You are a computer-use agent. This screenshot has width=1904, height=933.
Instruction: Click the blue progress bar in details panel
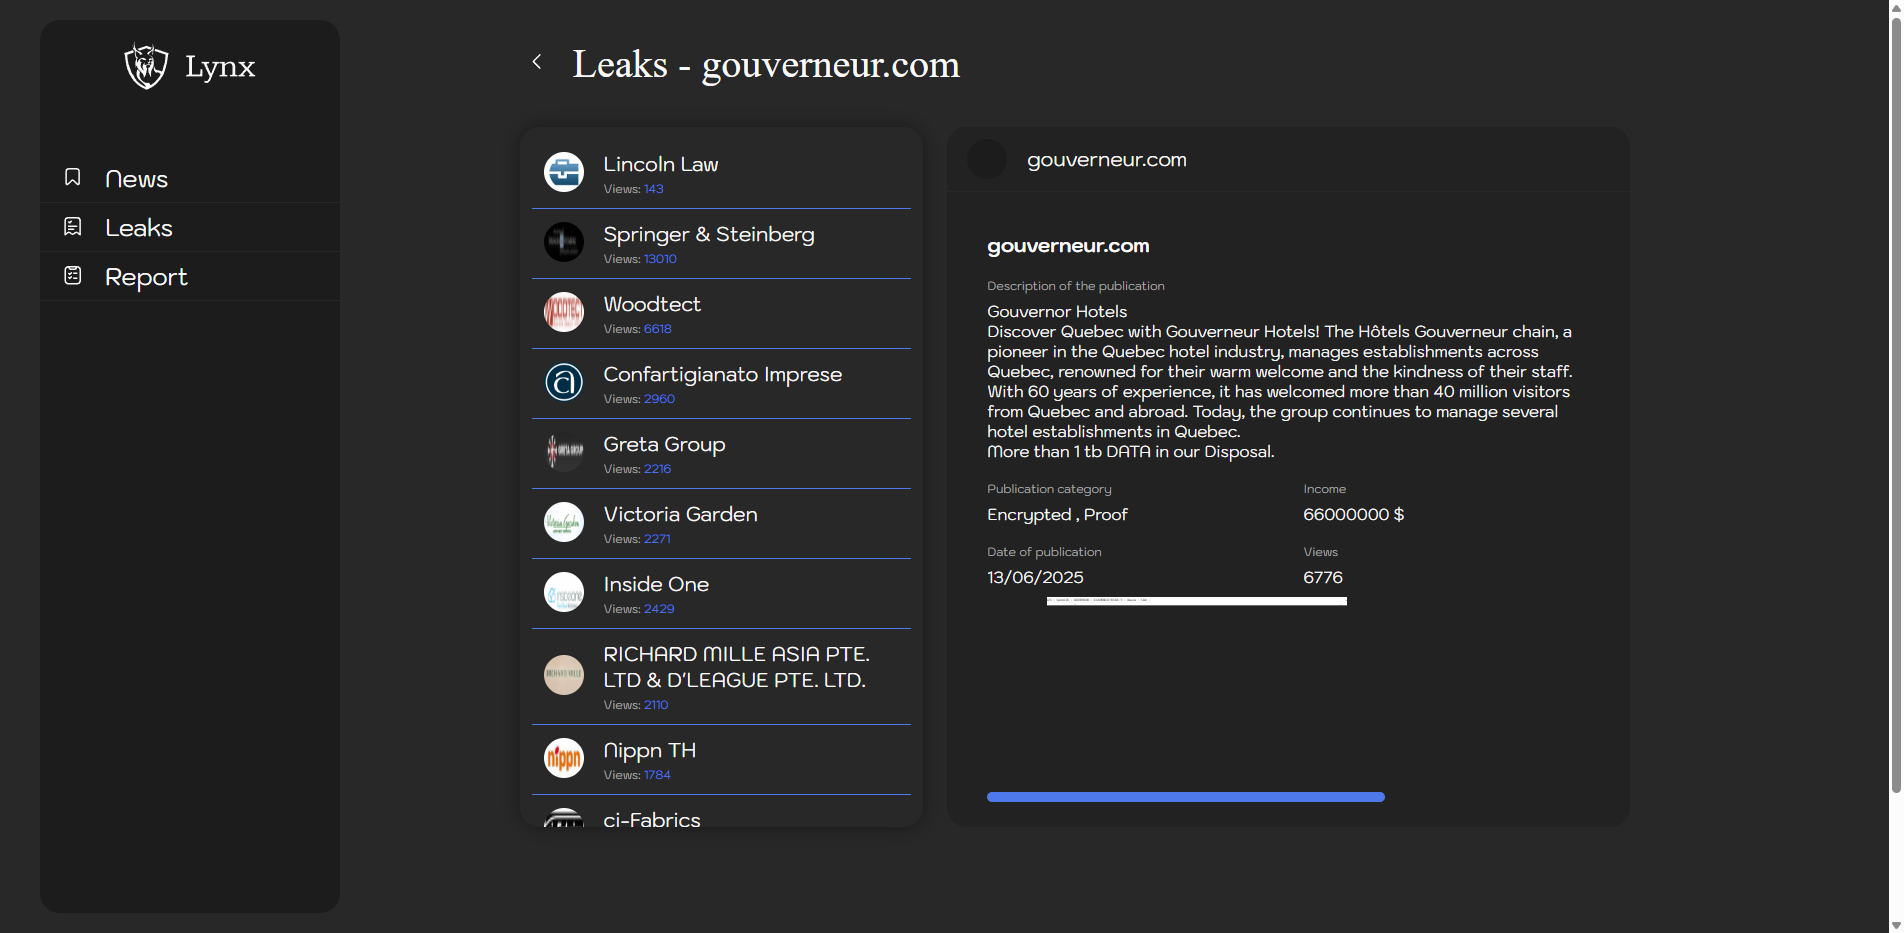[x=1185, y=797]
